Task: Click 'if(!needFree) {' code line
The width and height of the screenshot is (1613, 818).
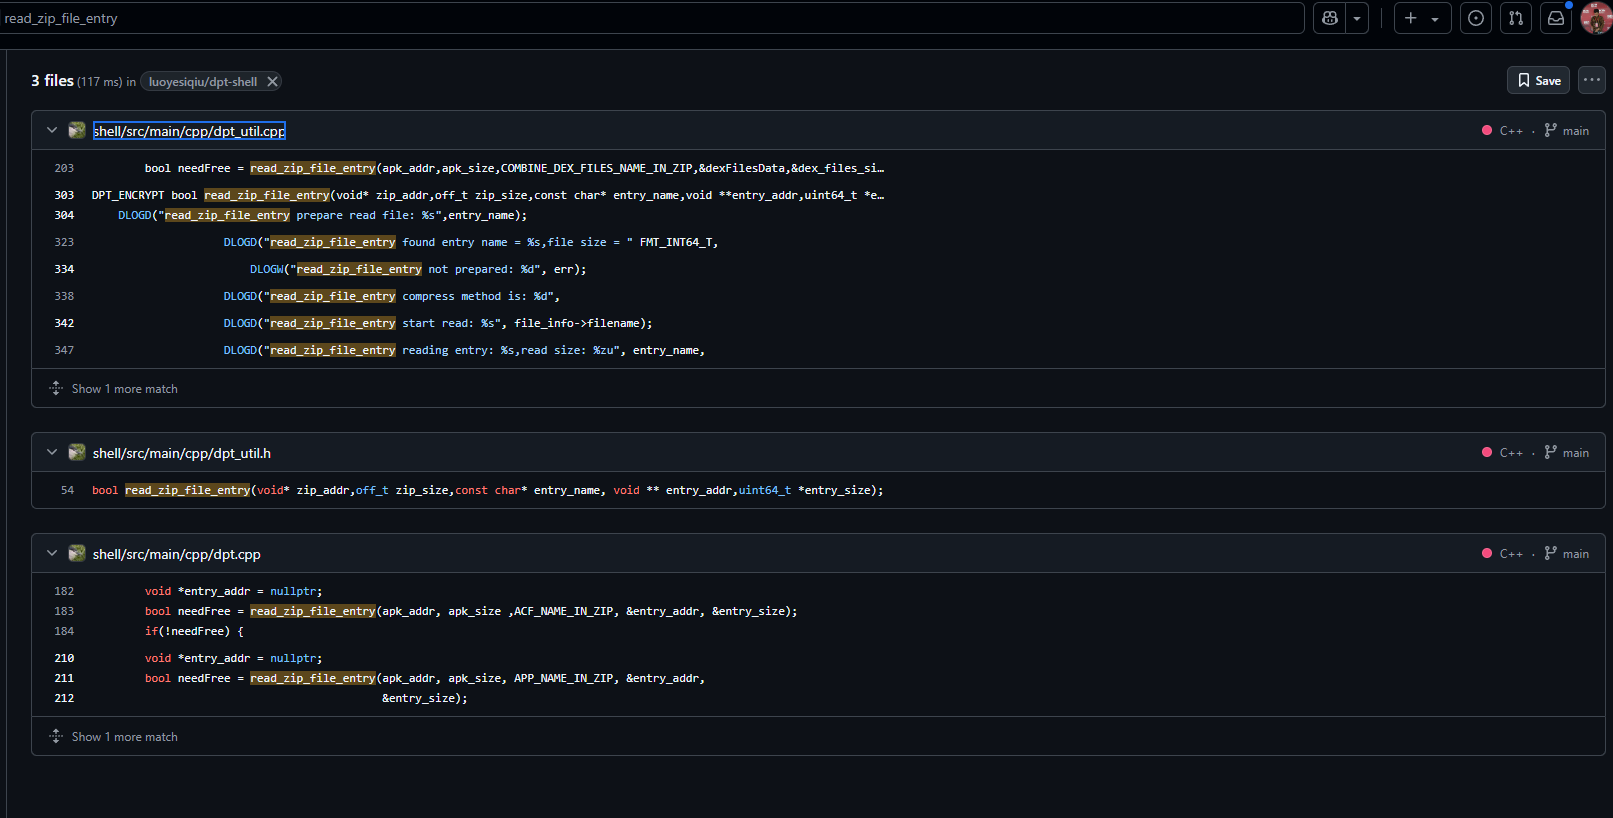Action: point(194,631)
